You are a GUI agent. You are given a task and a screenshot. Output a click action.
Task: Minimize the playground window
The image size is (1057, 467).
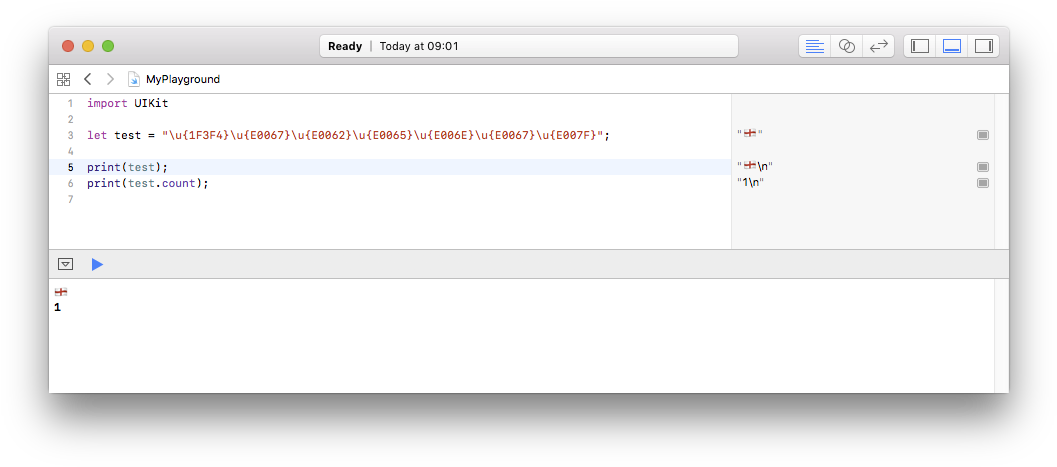[88, 46]
